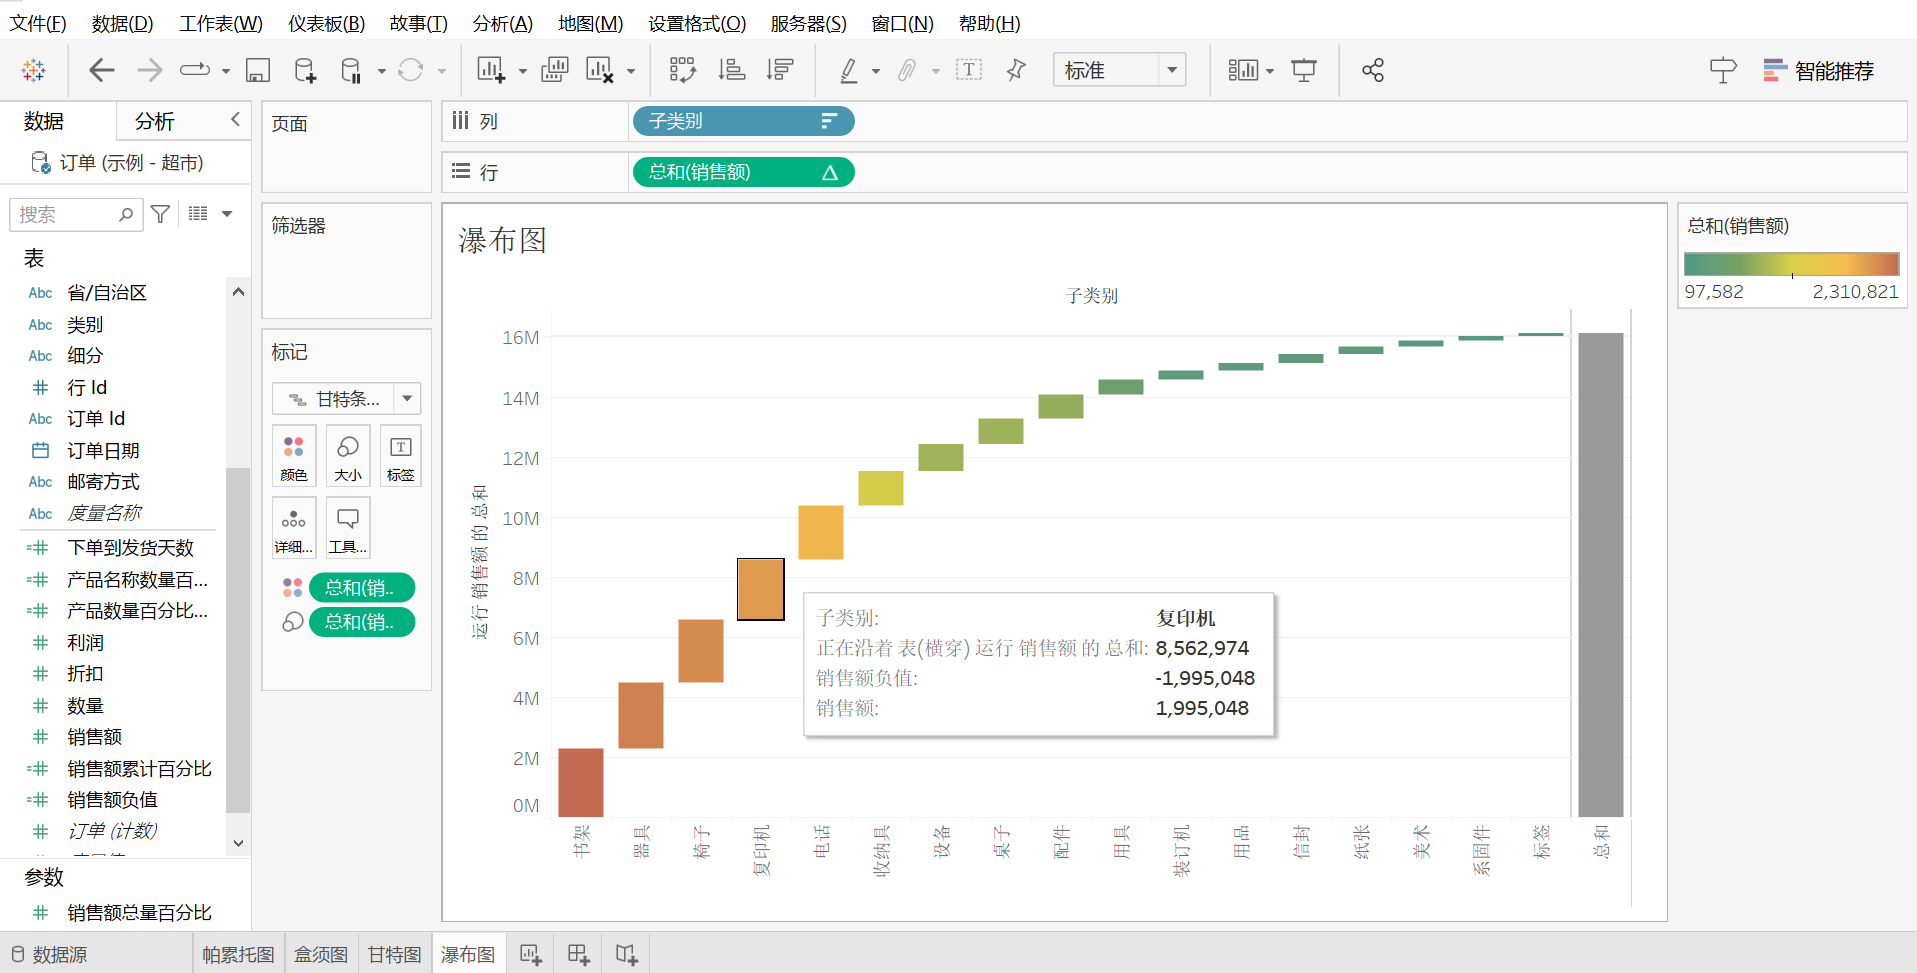Viewport: 1917px width, 973px height.
Task: Sort descending using the toolbar icon
Action: (780, 70)
